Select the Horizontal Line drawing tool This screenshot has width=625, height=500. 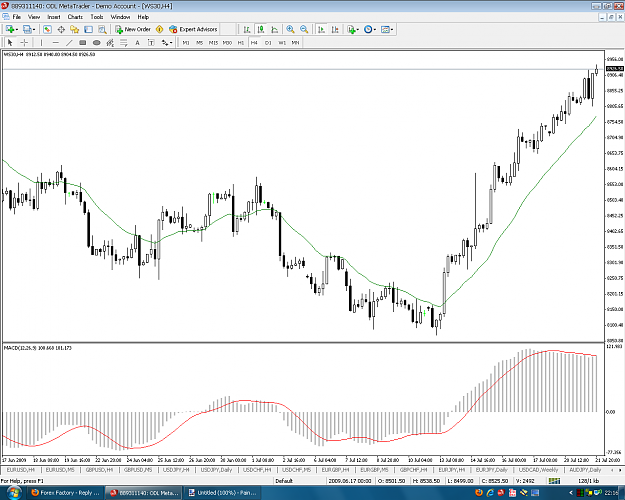(55, 42)
